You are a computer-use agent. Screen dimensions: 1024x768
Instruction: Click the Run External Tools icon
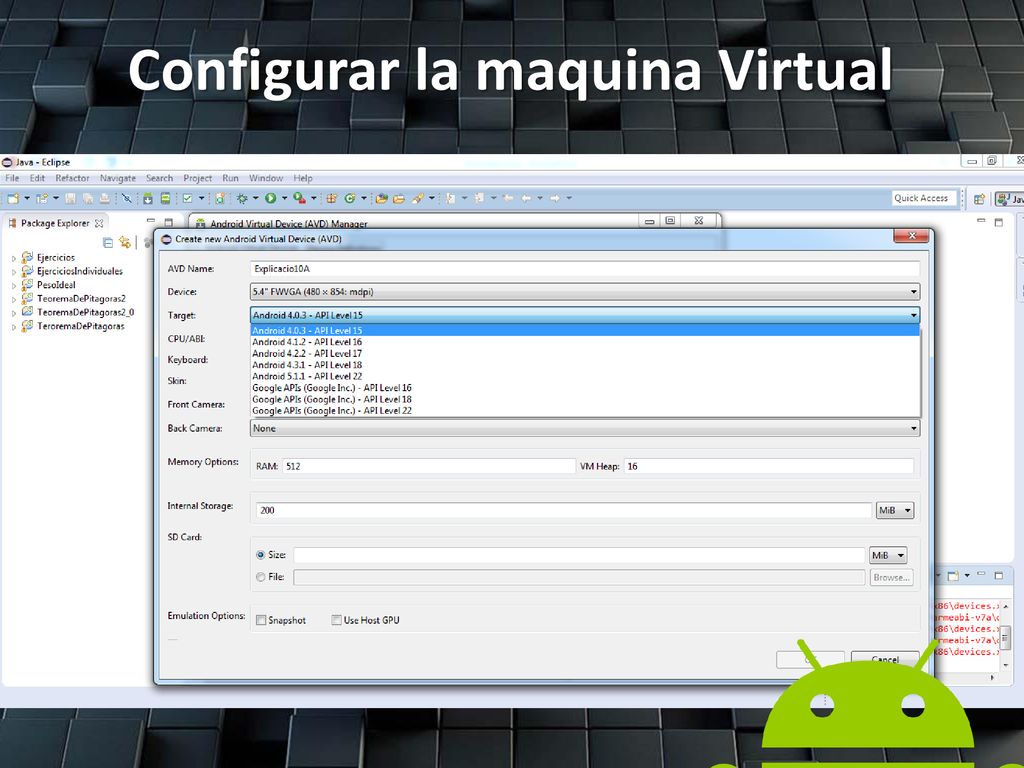(x=299, y=198)
